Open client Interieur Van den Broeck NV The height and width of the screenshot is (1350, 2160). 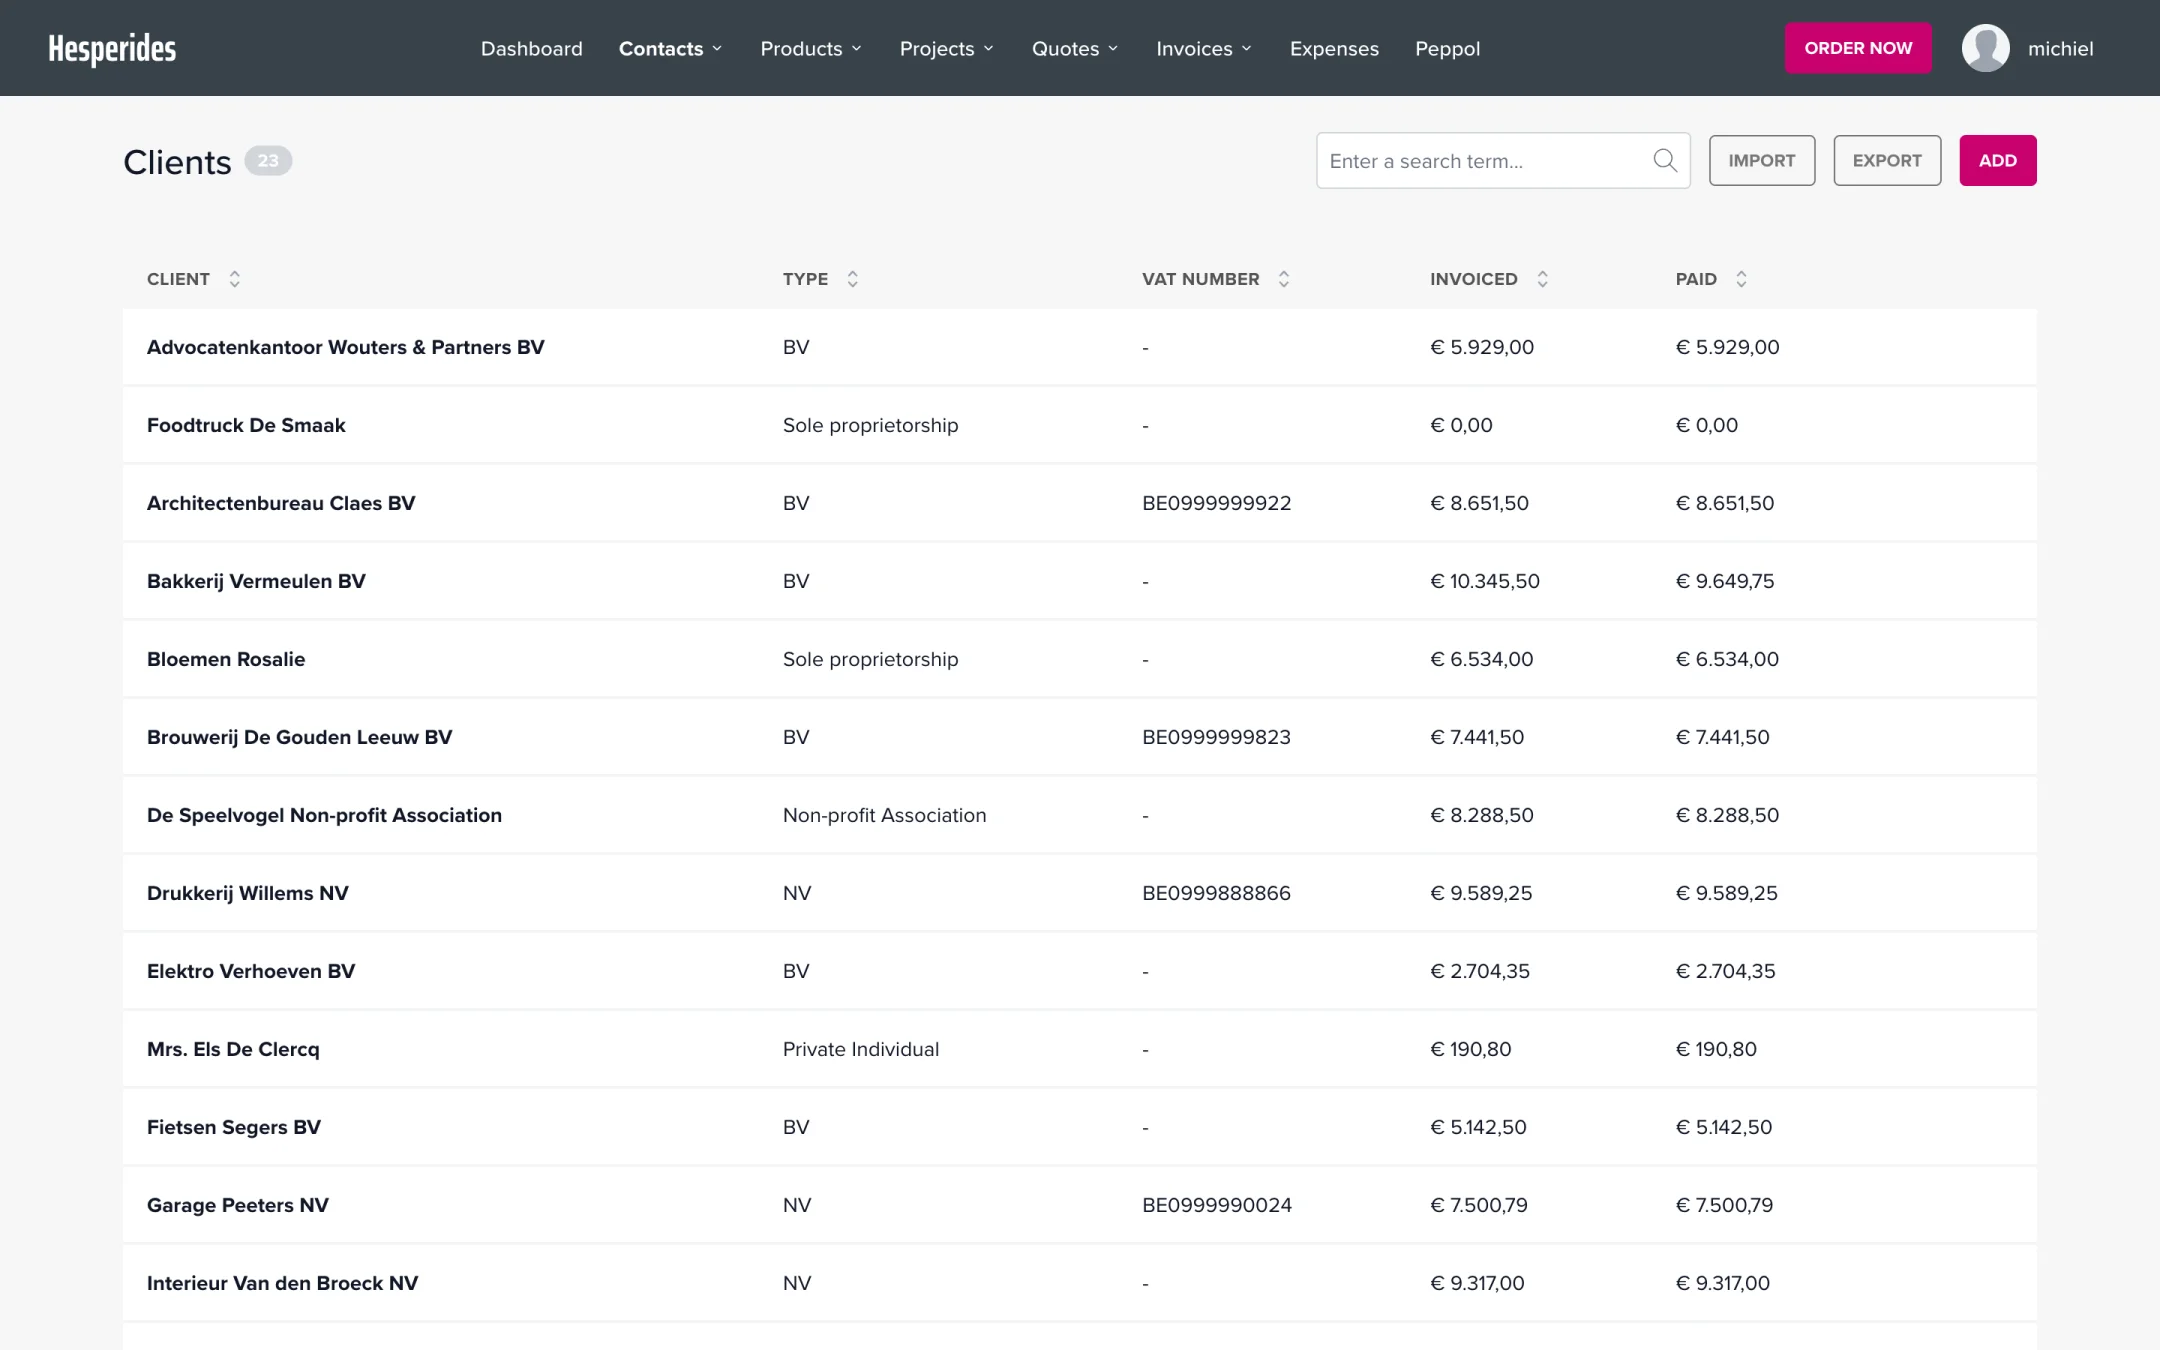coord(283,1283)
